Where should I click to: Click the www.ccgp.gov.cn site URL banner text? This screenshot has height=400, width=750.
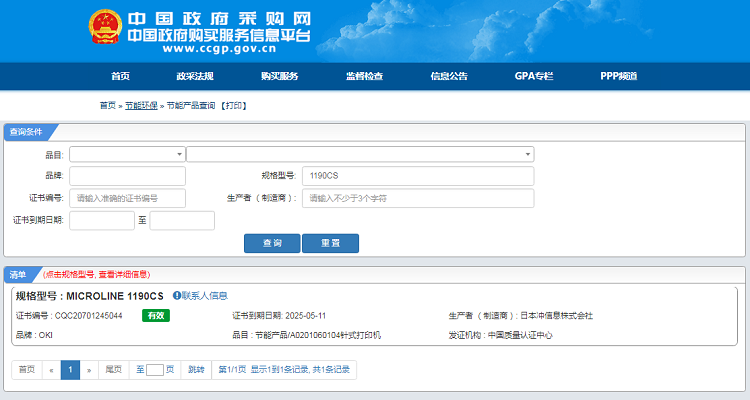click(220, 49)
